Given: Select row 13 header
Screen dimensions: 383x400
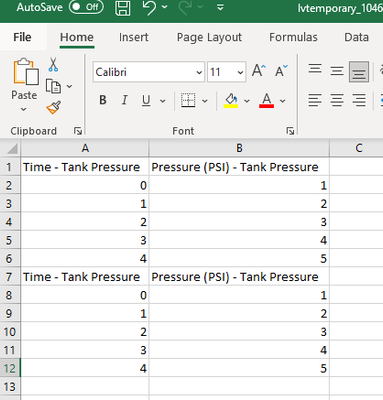Looking at the screenshot, I should coord(10,387).
